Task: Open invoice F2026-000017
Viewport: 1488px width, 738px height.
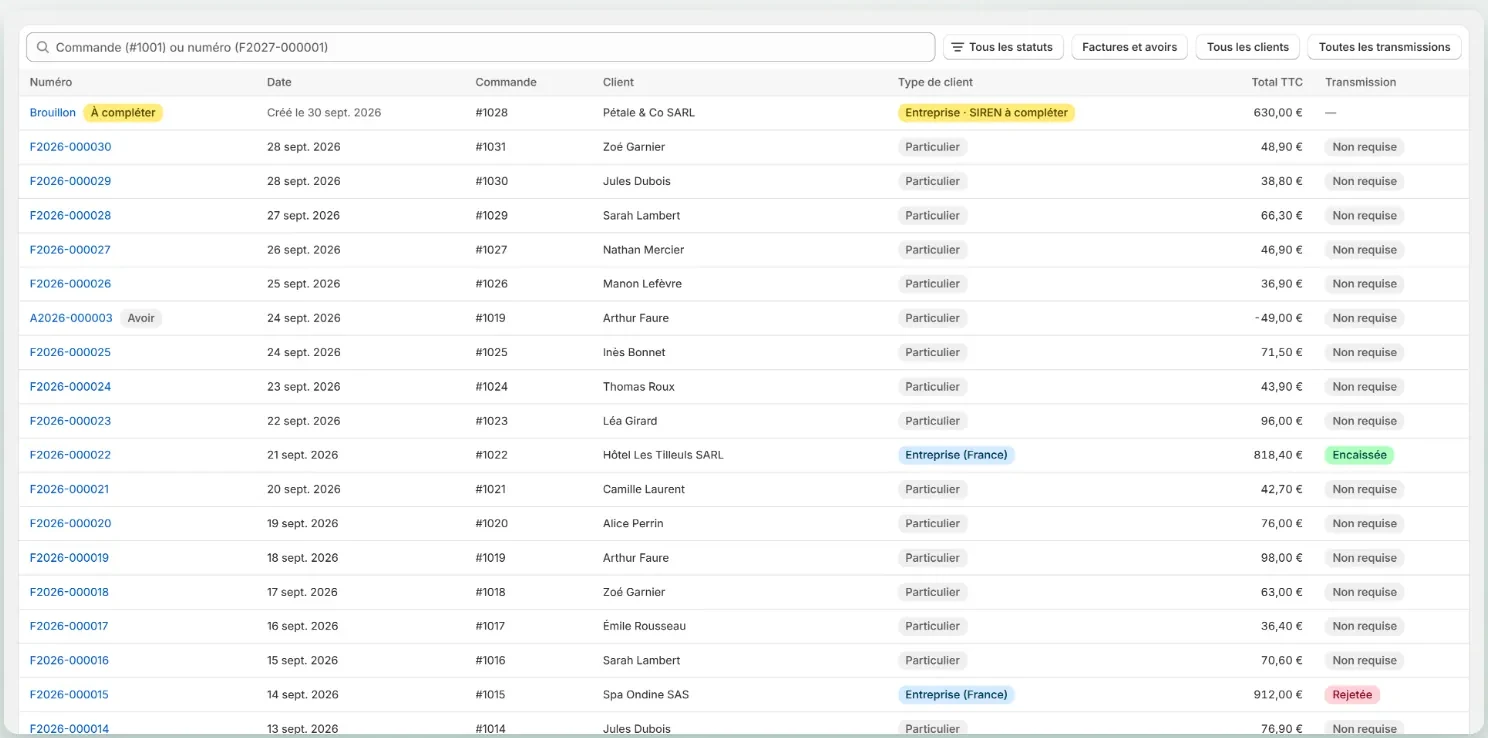Action: pos(69,626)
